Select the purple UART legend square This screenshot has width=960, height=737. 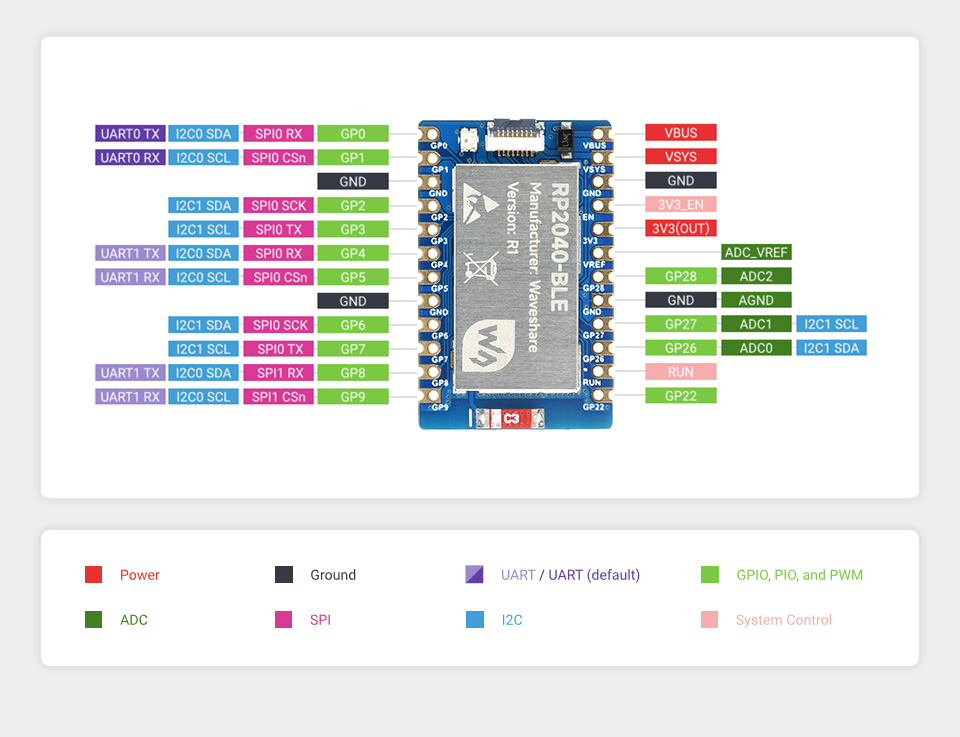tap(475, 575)
